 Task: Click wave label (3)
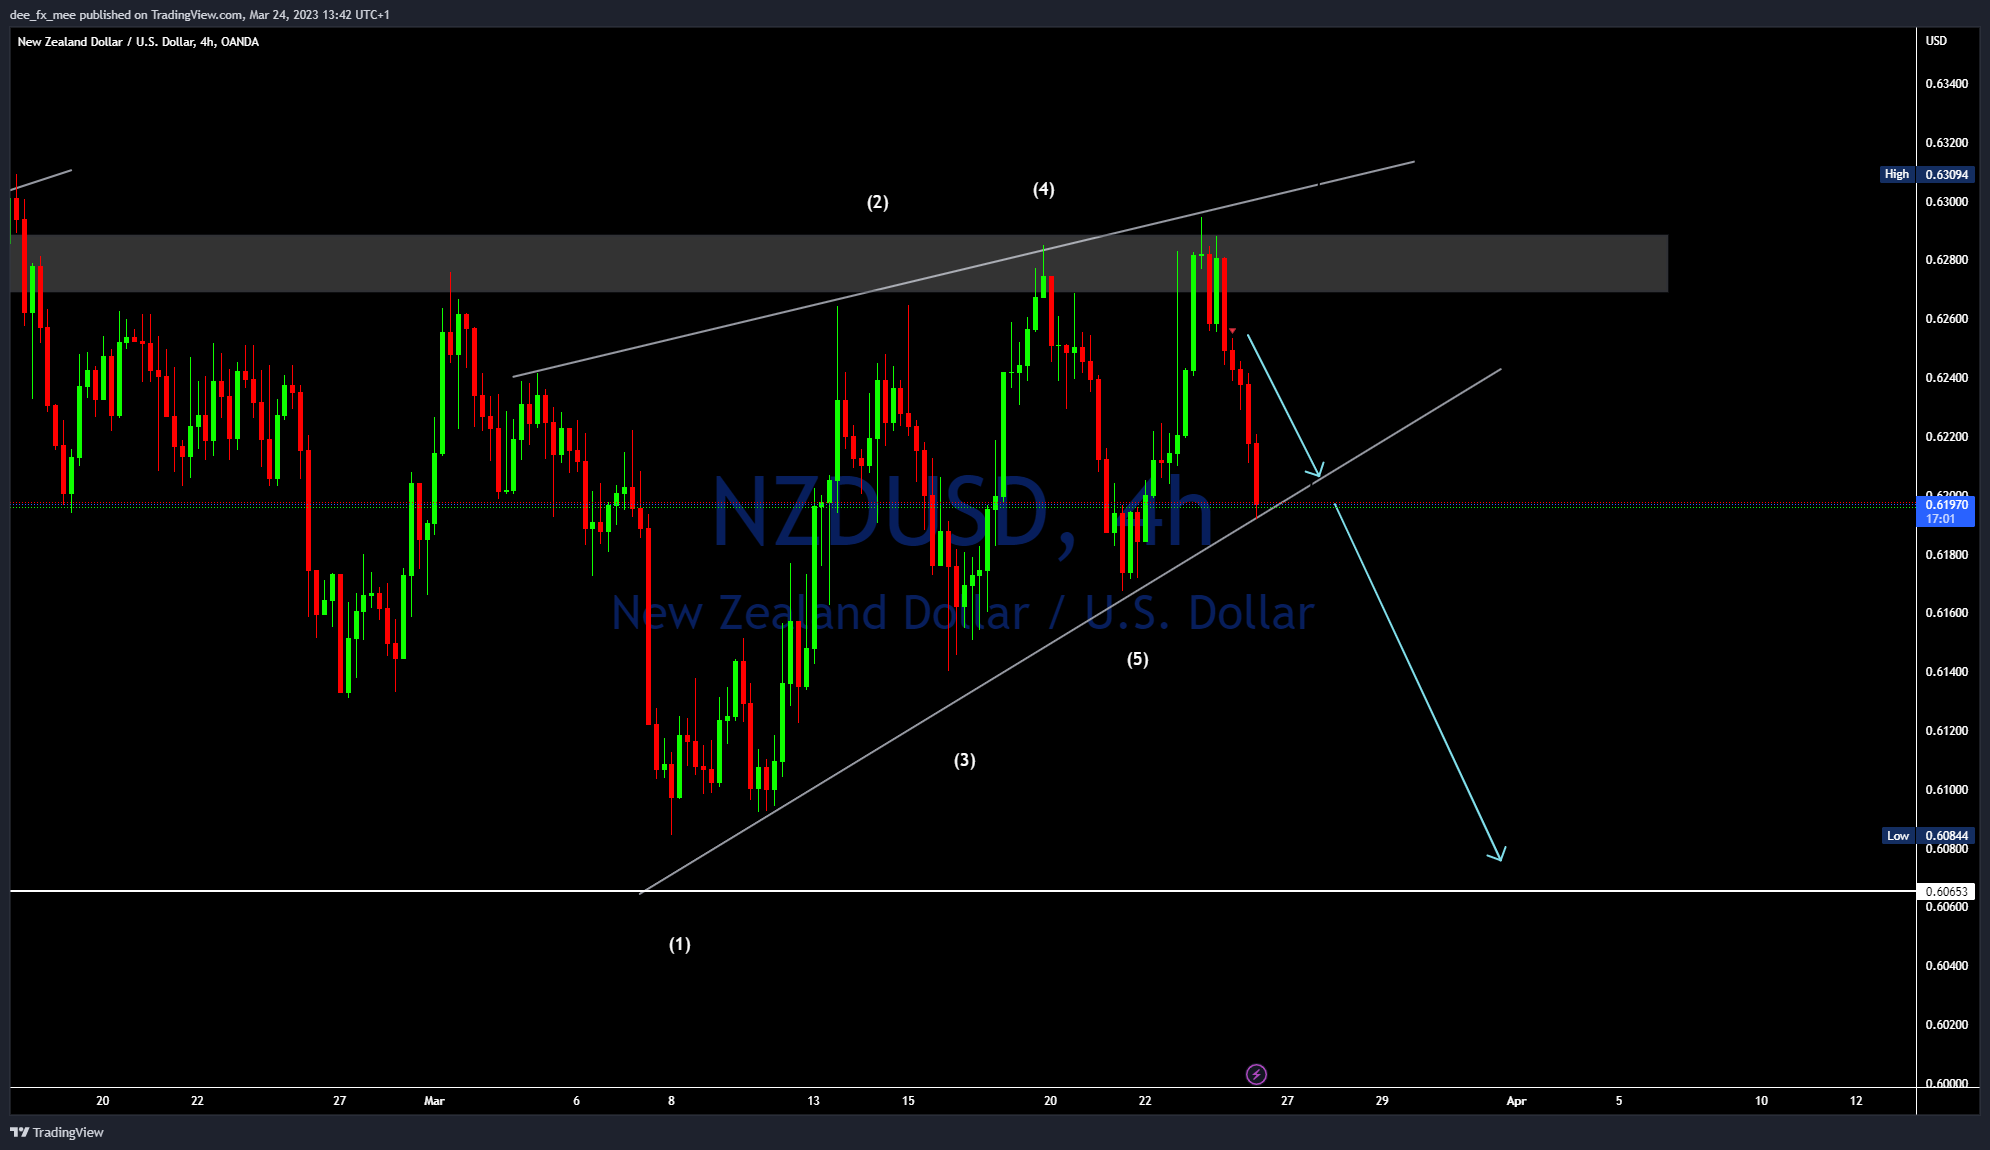click(964, 760)
